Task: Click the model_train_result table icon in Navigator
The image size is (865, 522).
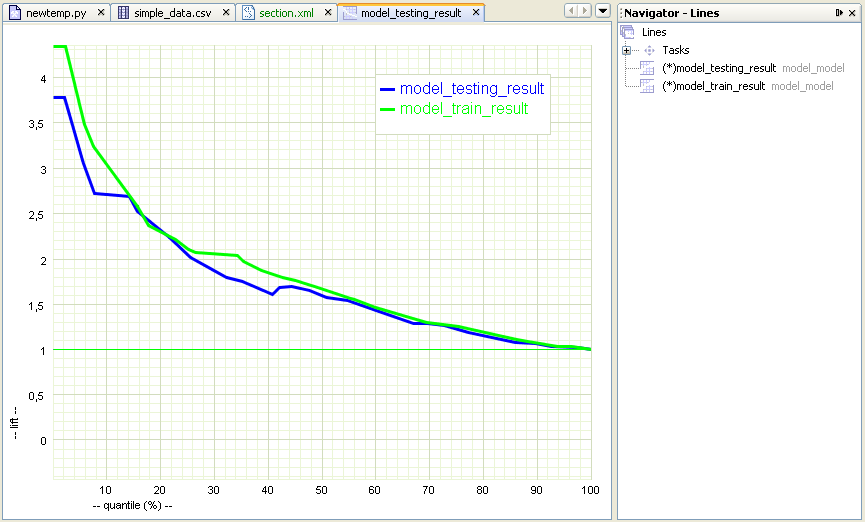Action: (647, 86)
